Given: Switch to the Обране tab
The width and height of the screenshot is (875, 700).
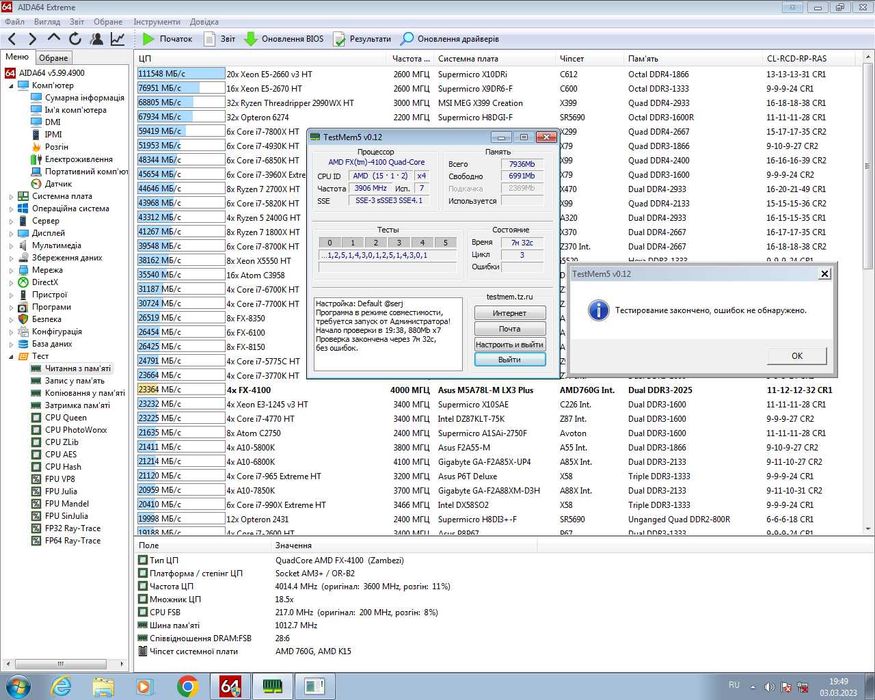Looking at the screenshot, I should [x=53, y=58].
